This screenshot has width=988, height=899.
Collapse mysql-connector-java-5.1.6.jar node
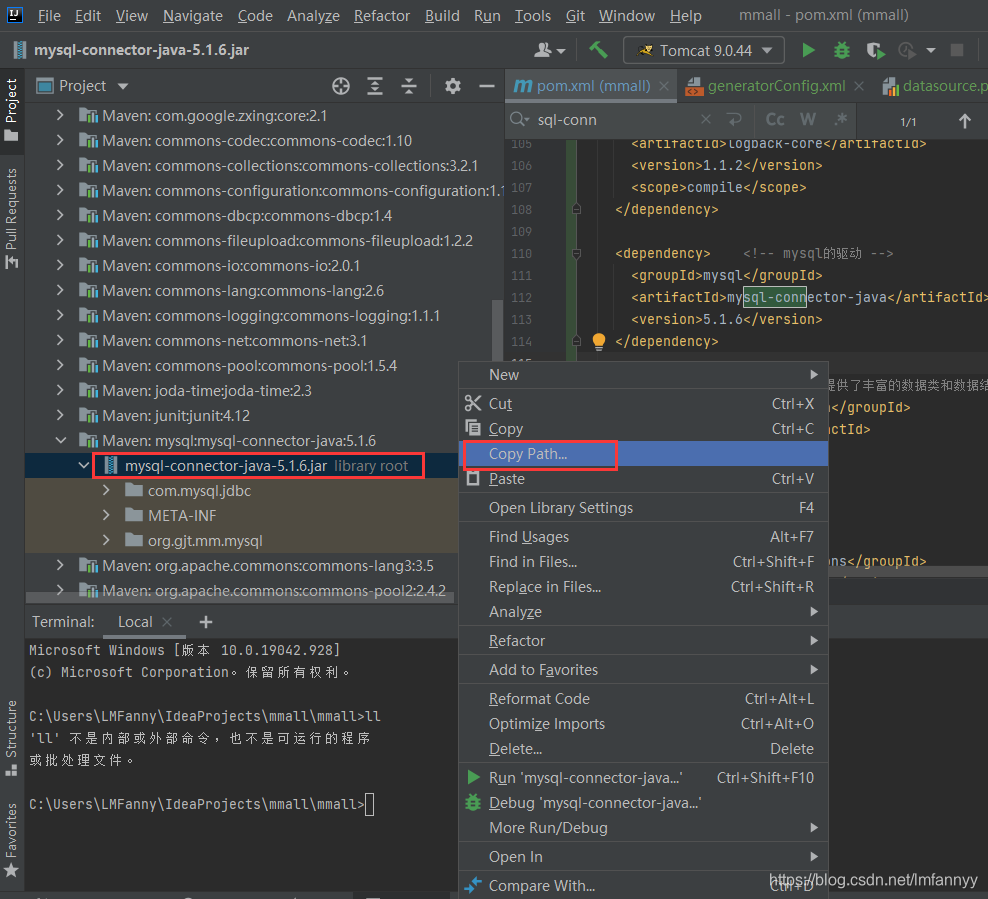tap(83, 466)
